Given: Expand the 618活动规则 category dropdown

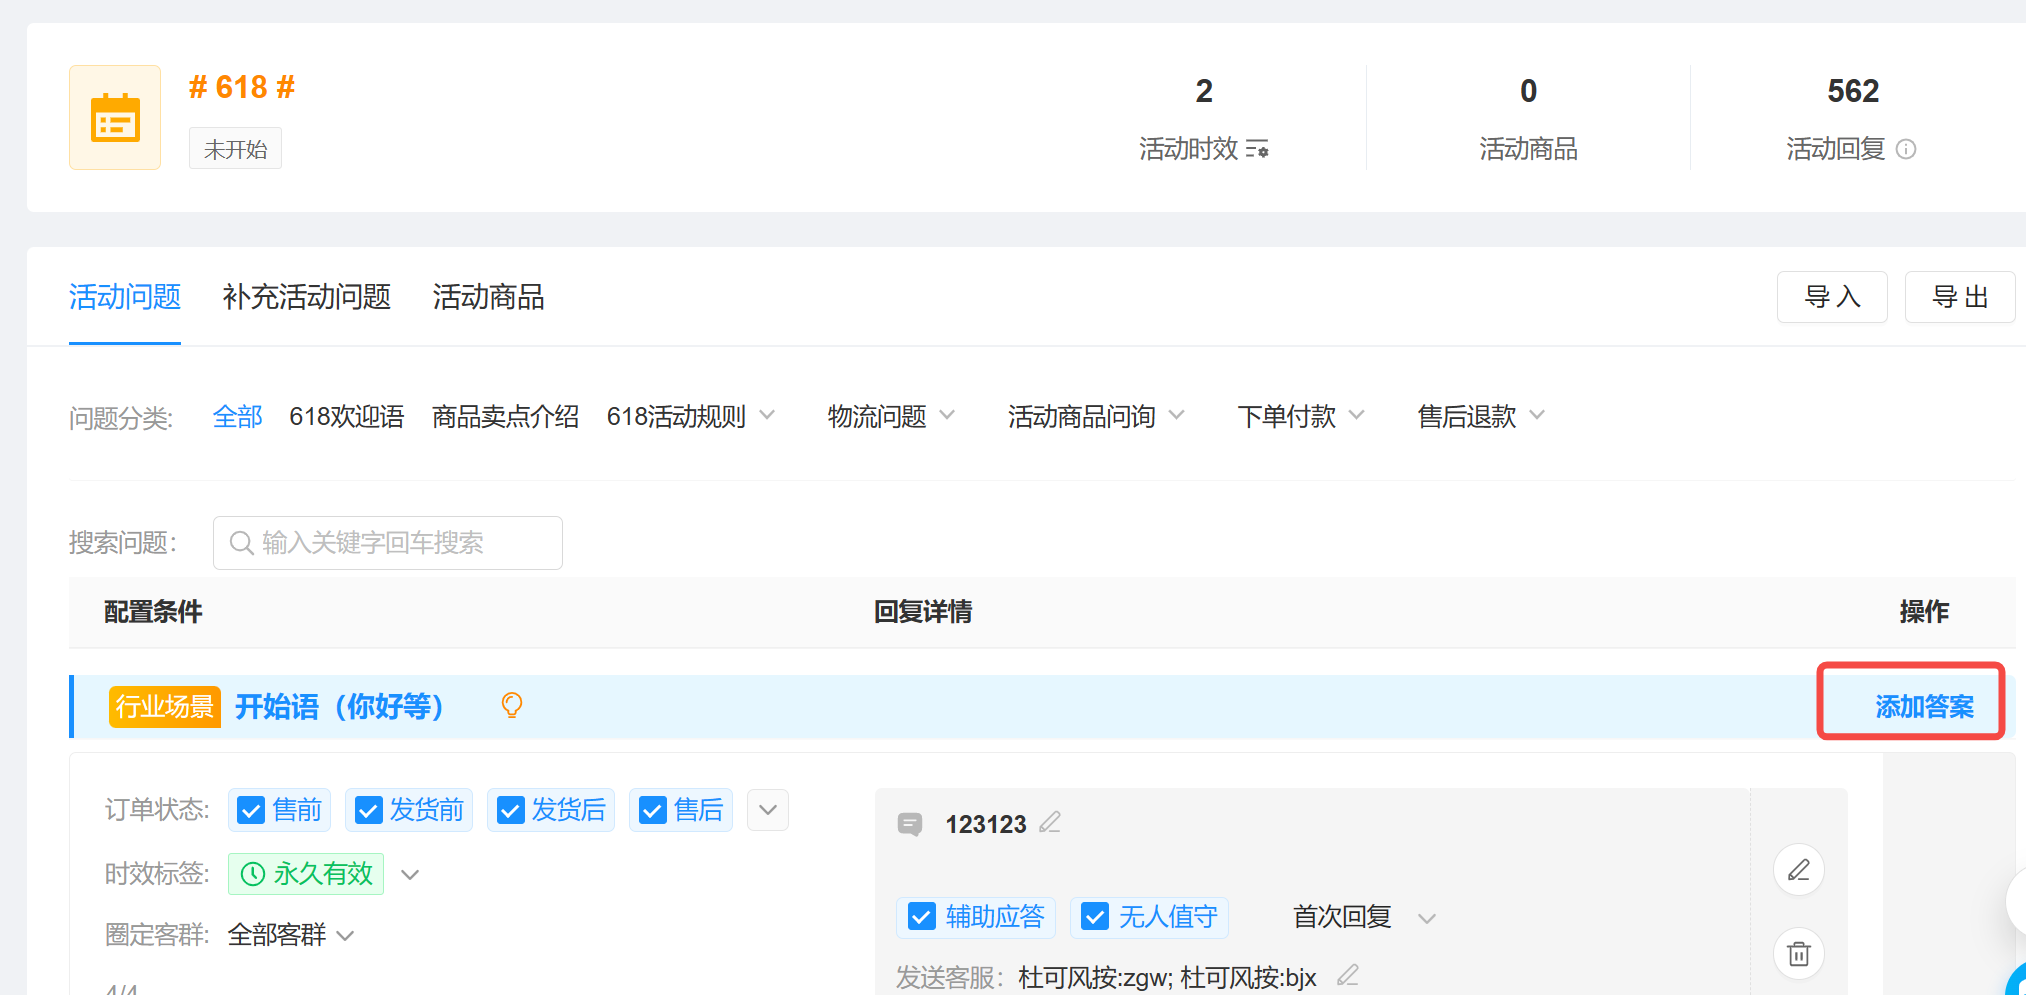Looking at the screenshot, I should tap(767, 415).
